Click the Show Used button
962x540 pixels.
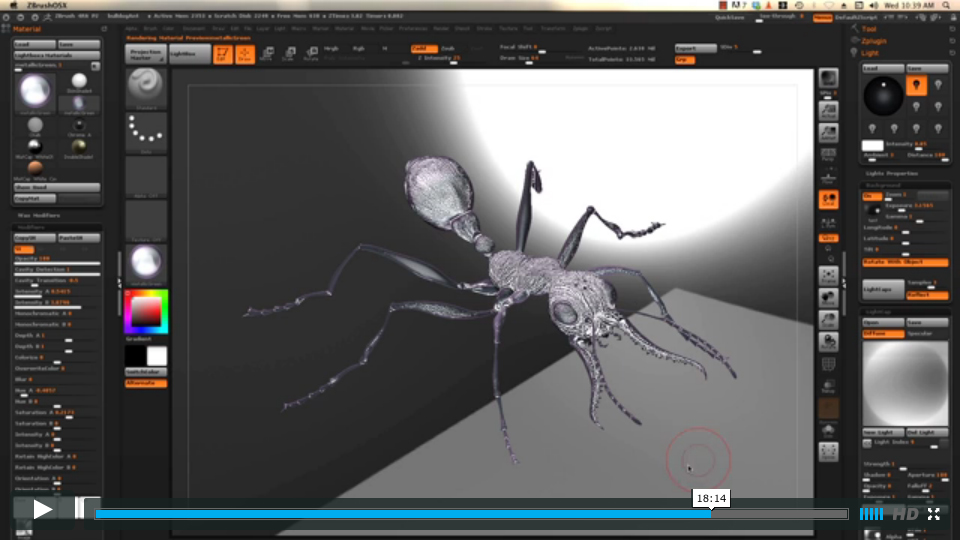tap(56, 187)
